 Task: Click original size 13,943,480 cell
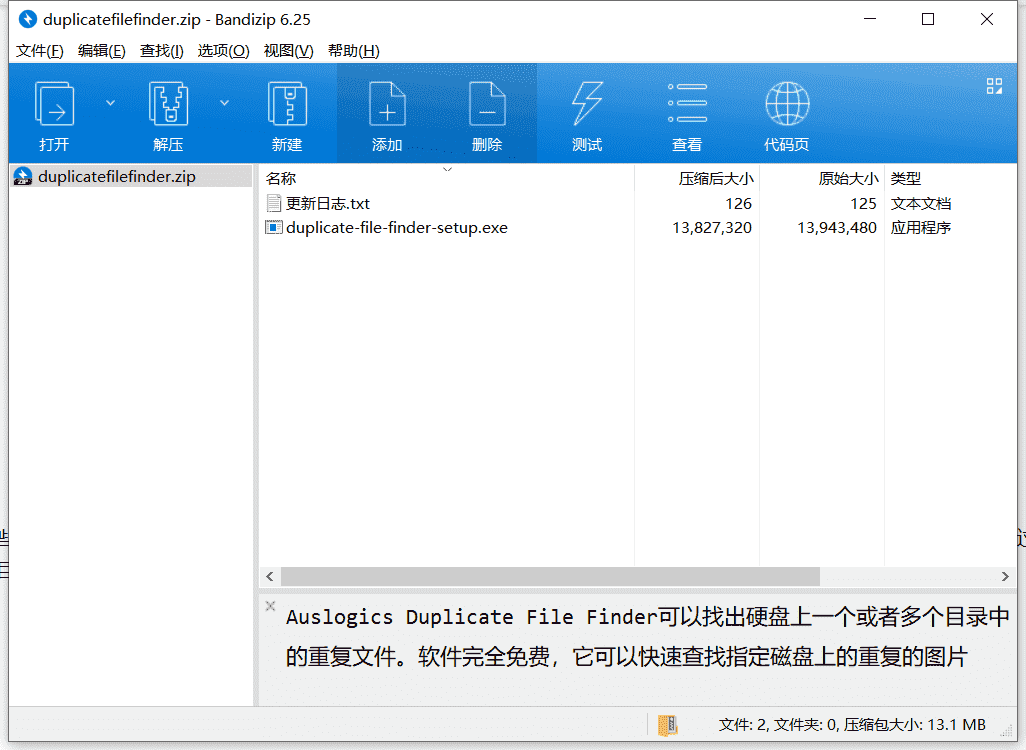[x=837, y=228]
